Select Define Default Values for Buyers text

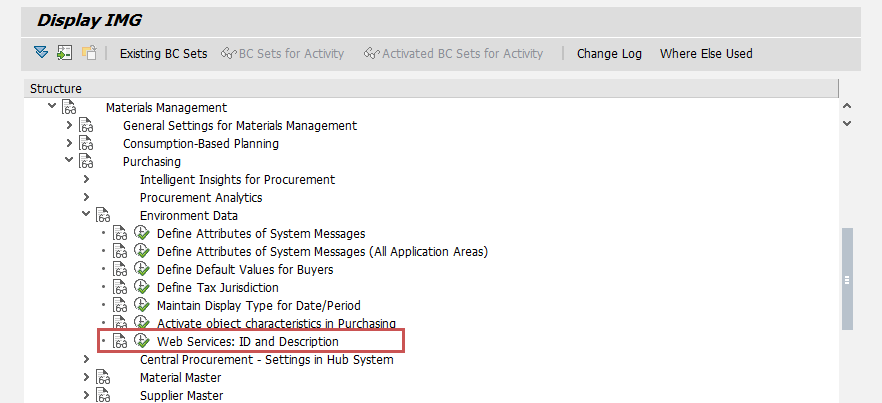click(245, 270)
